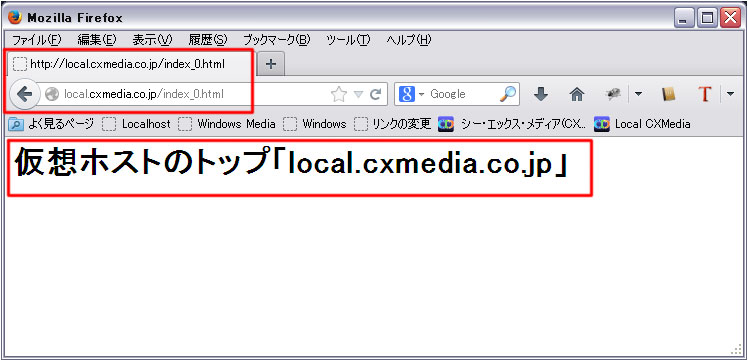Screen dimensions: 748x361
Task: Go to the home page via house icon
Action: coord(577,94)
